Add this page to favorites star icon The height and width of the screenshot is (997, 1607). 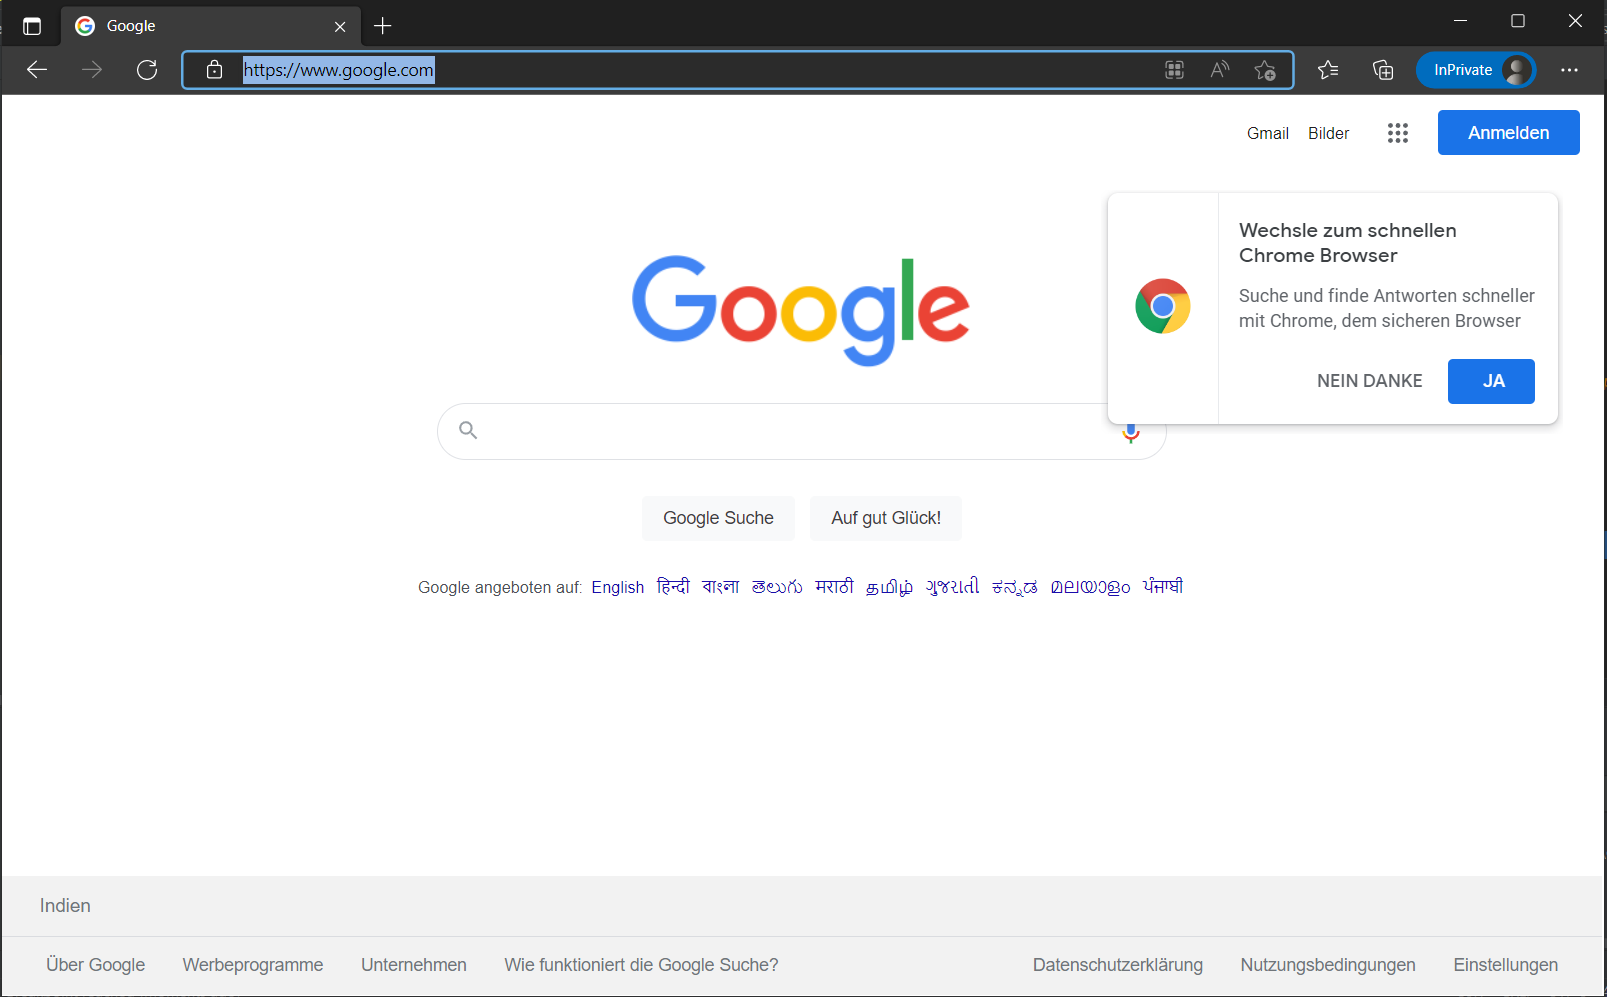tap(1265, 70)
